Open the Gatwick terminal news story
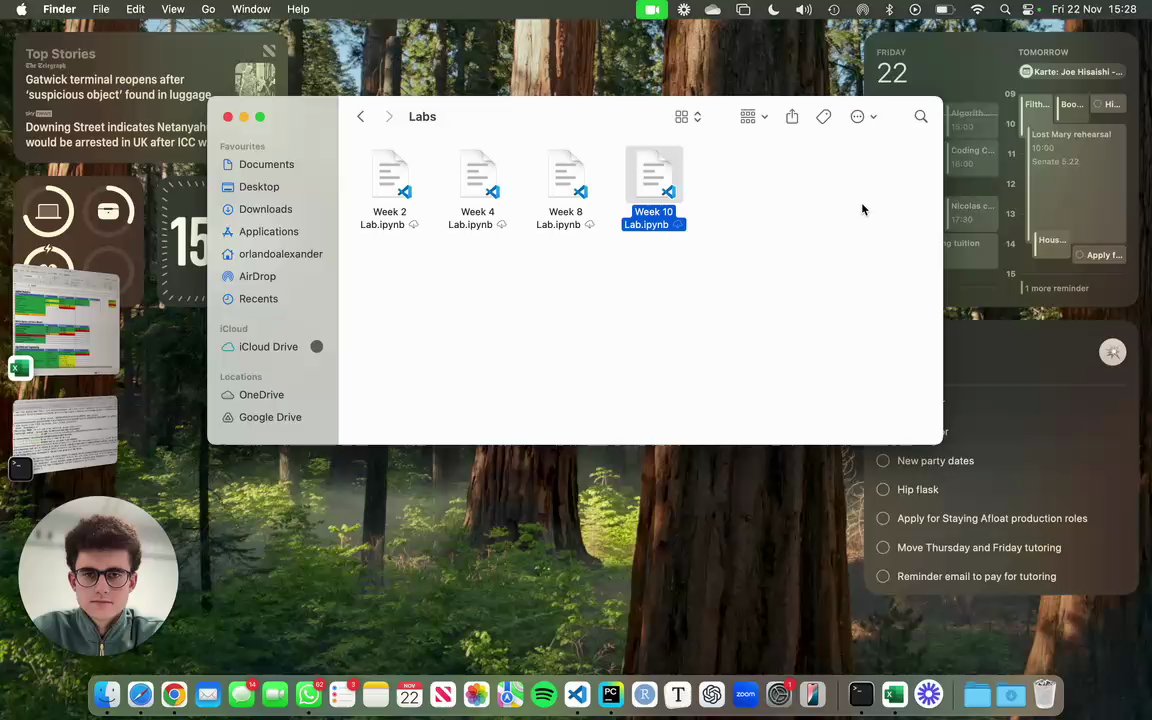 118,87
